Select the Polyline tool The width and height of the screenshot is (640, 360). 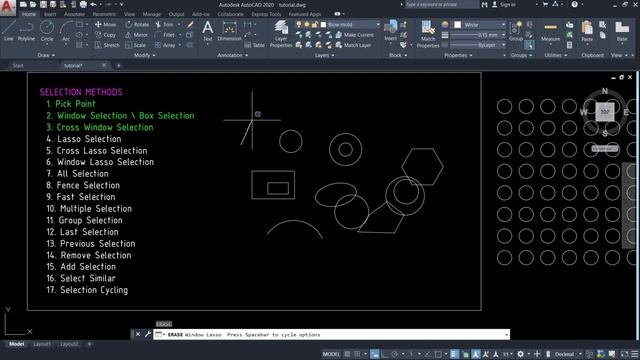coord(26,31)
